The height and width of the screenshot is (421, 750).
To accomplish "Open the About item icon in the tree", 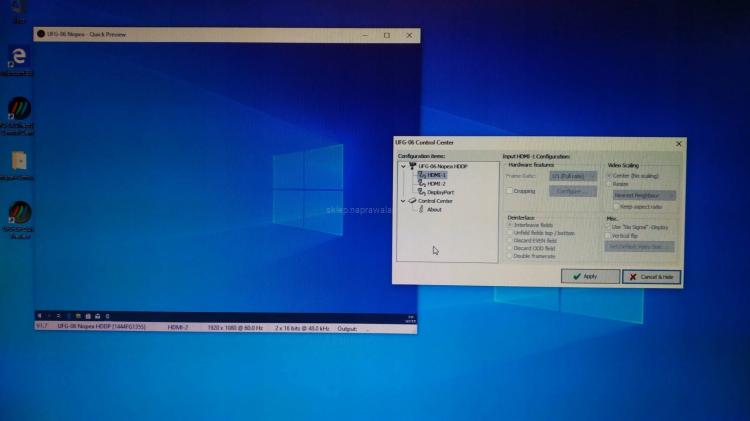I will pyautogui.click(x=421, y=210).
